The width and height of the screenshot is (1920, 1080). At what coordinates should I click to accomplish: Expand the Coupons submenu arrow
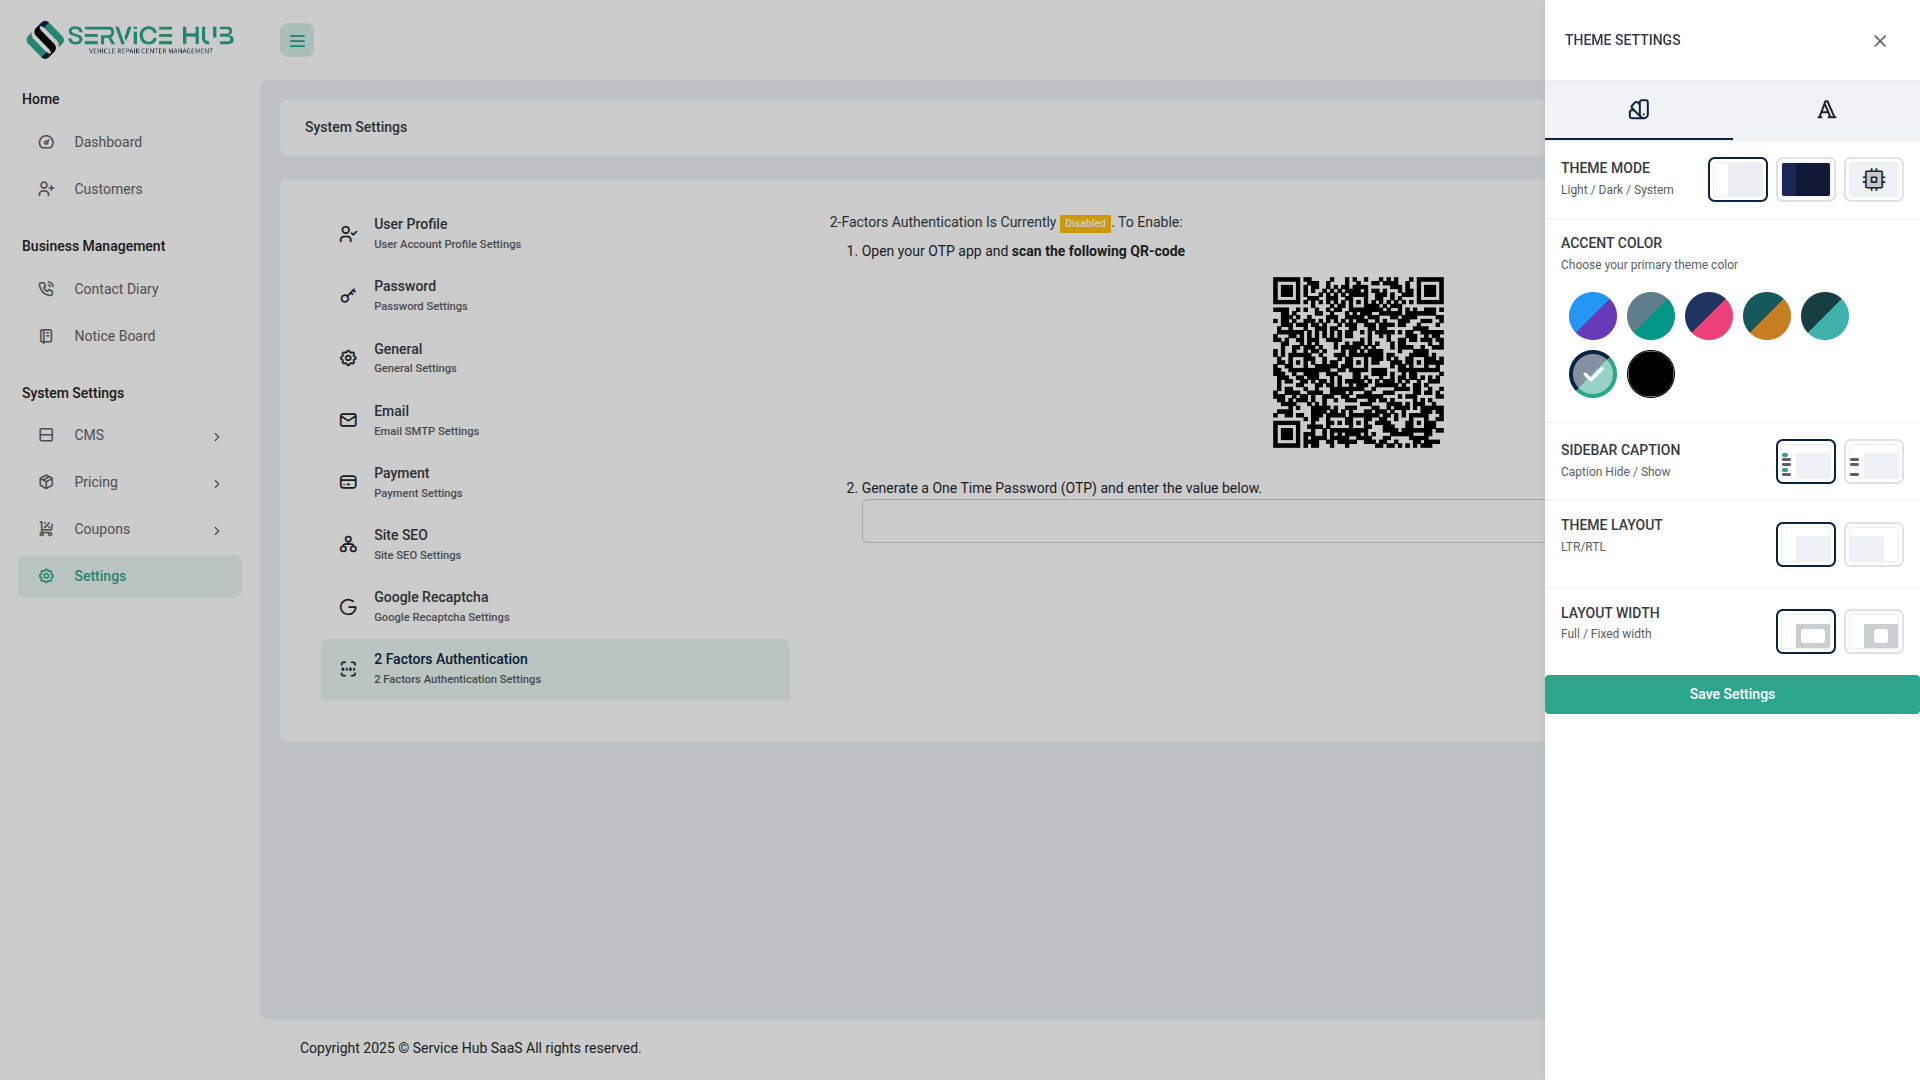pos(217,530)
